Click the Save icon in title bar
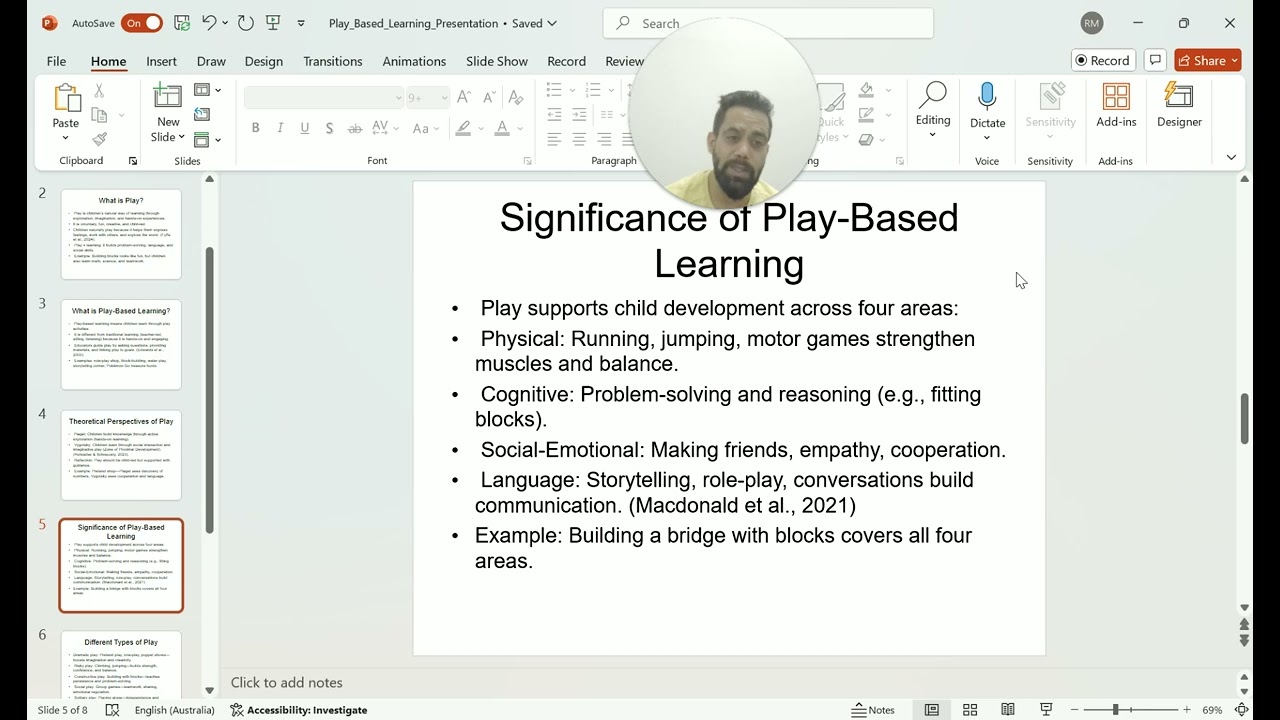 click(x=182, y=22)
